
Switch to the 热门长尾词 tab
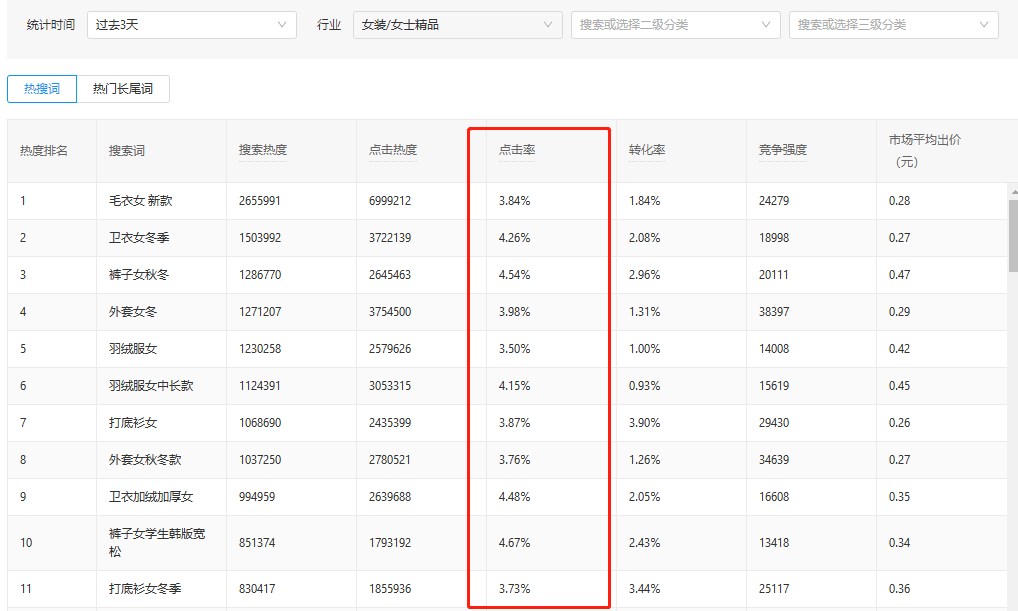123,89
